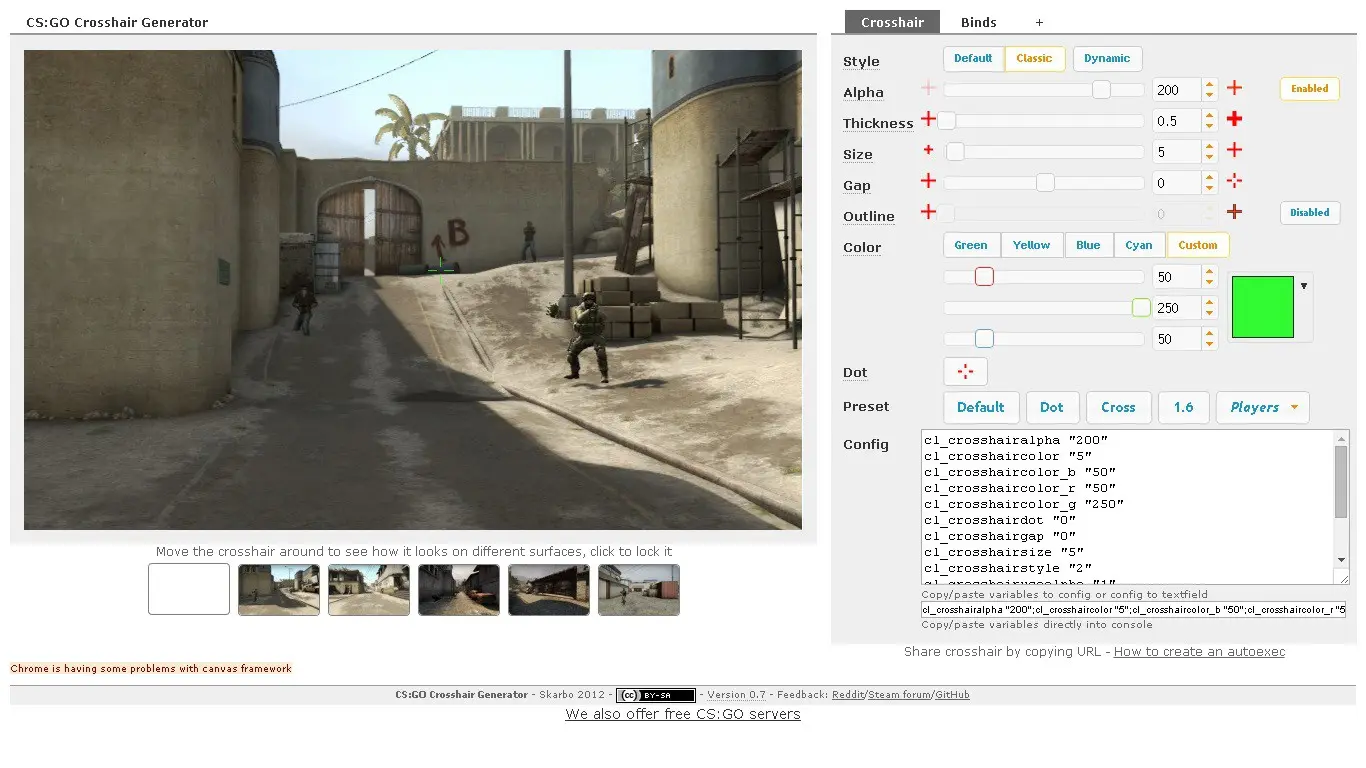Increase the Alpha value with up arrow
The image size is (1366, 768).
1209,84
